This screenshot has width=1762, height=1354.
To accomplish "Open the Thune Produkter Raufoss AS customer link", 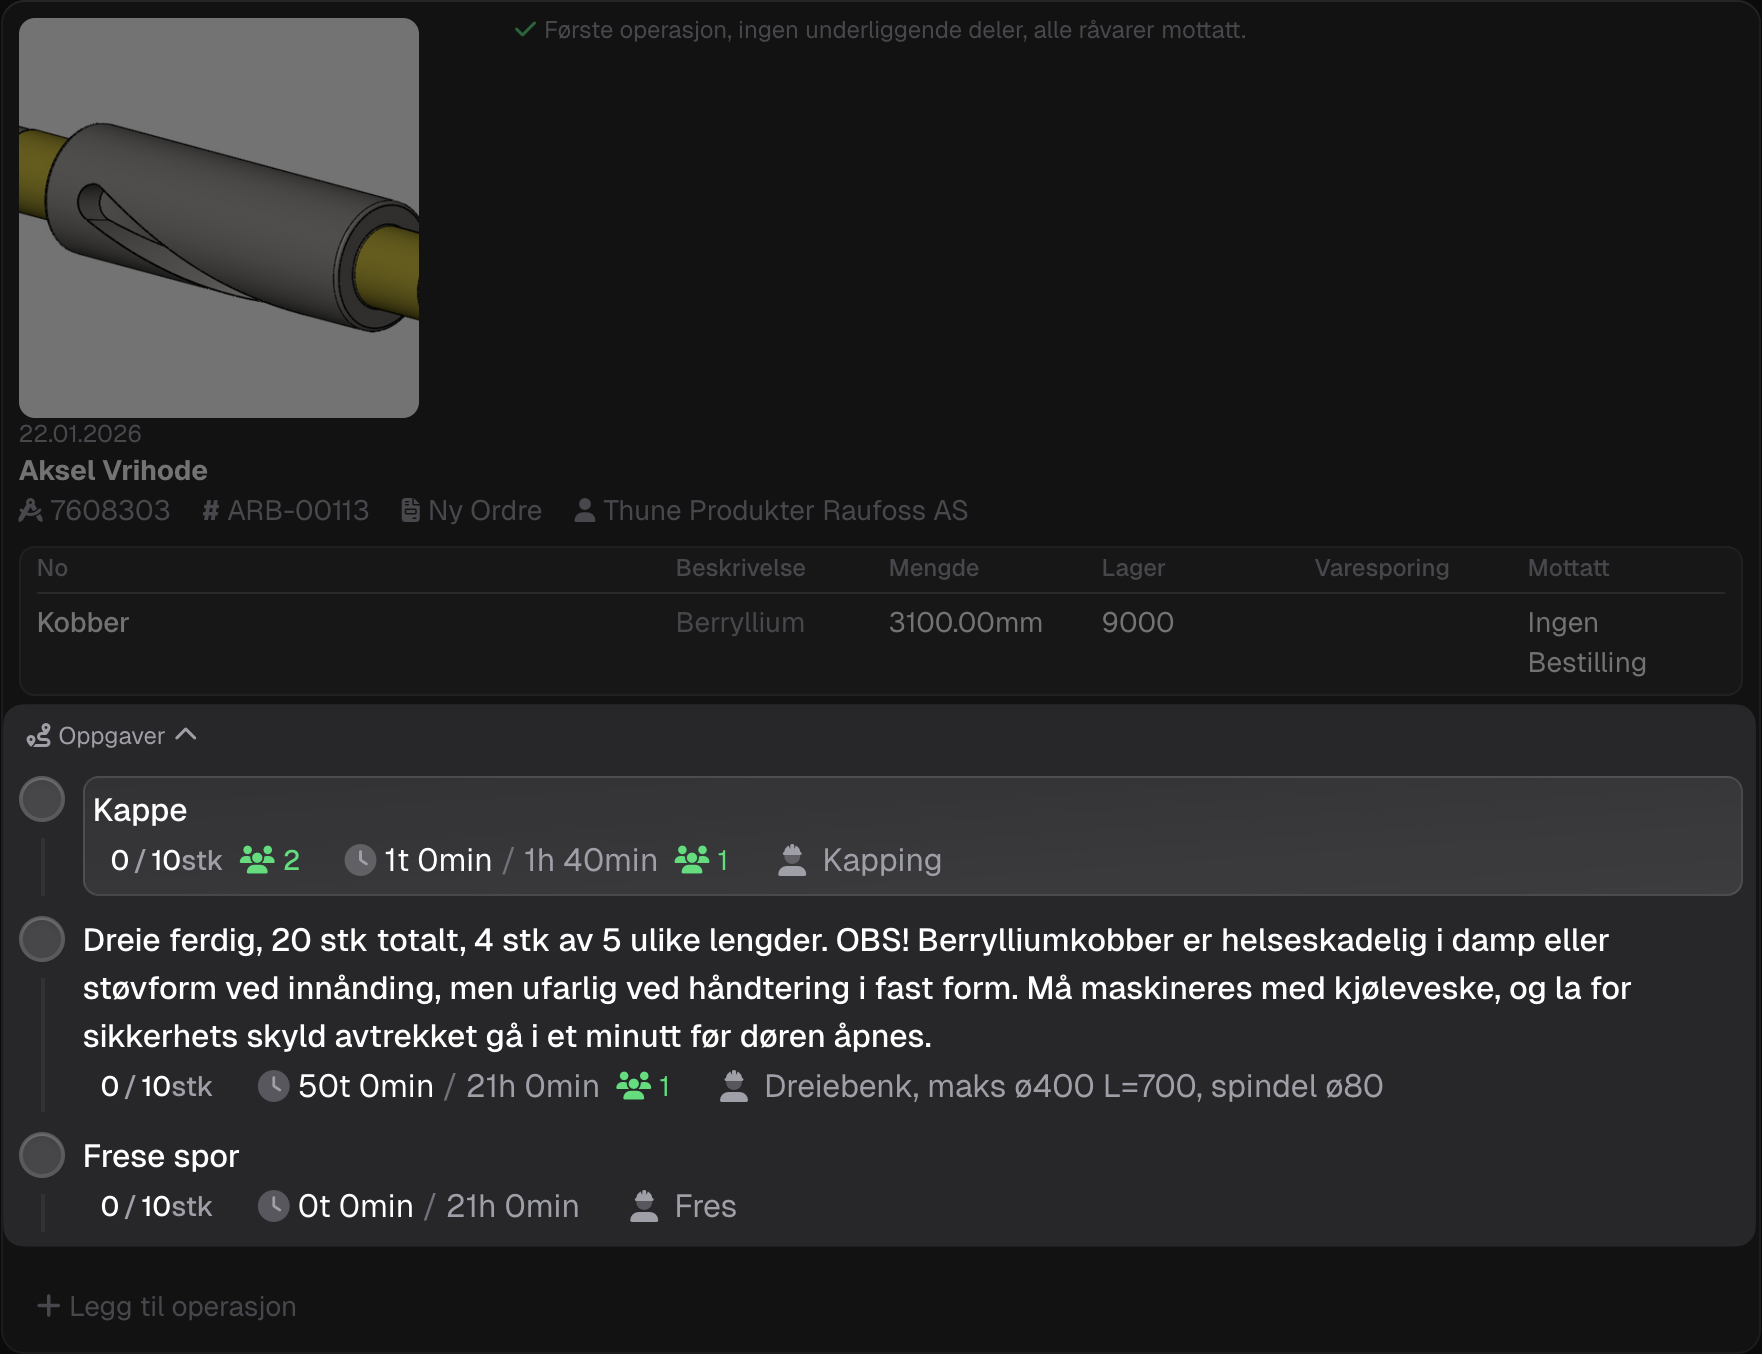I will pos(785,511).
